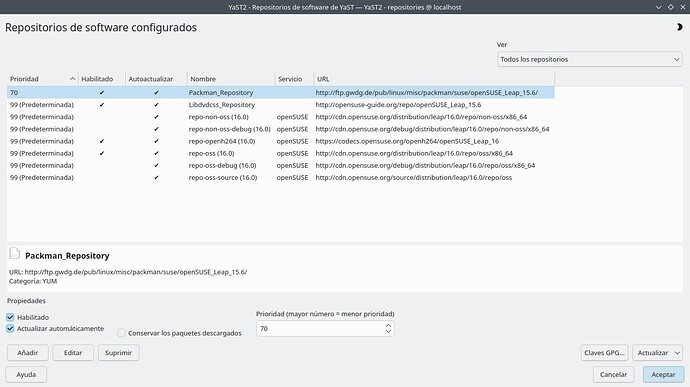Click Habilitado checkmark for repo-oss (16.0) row

coord(102,154)
